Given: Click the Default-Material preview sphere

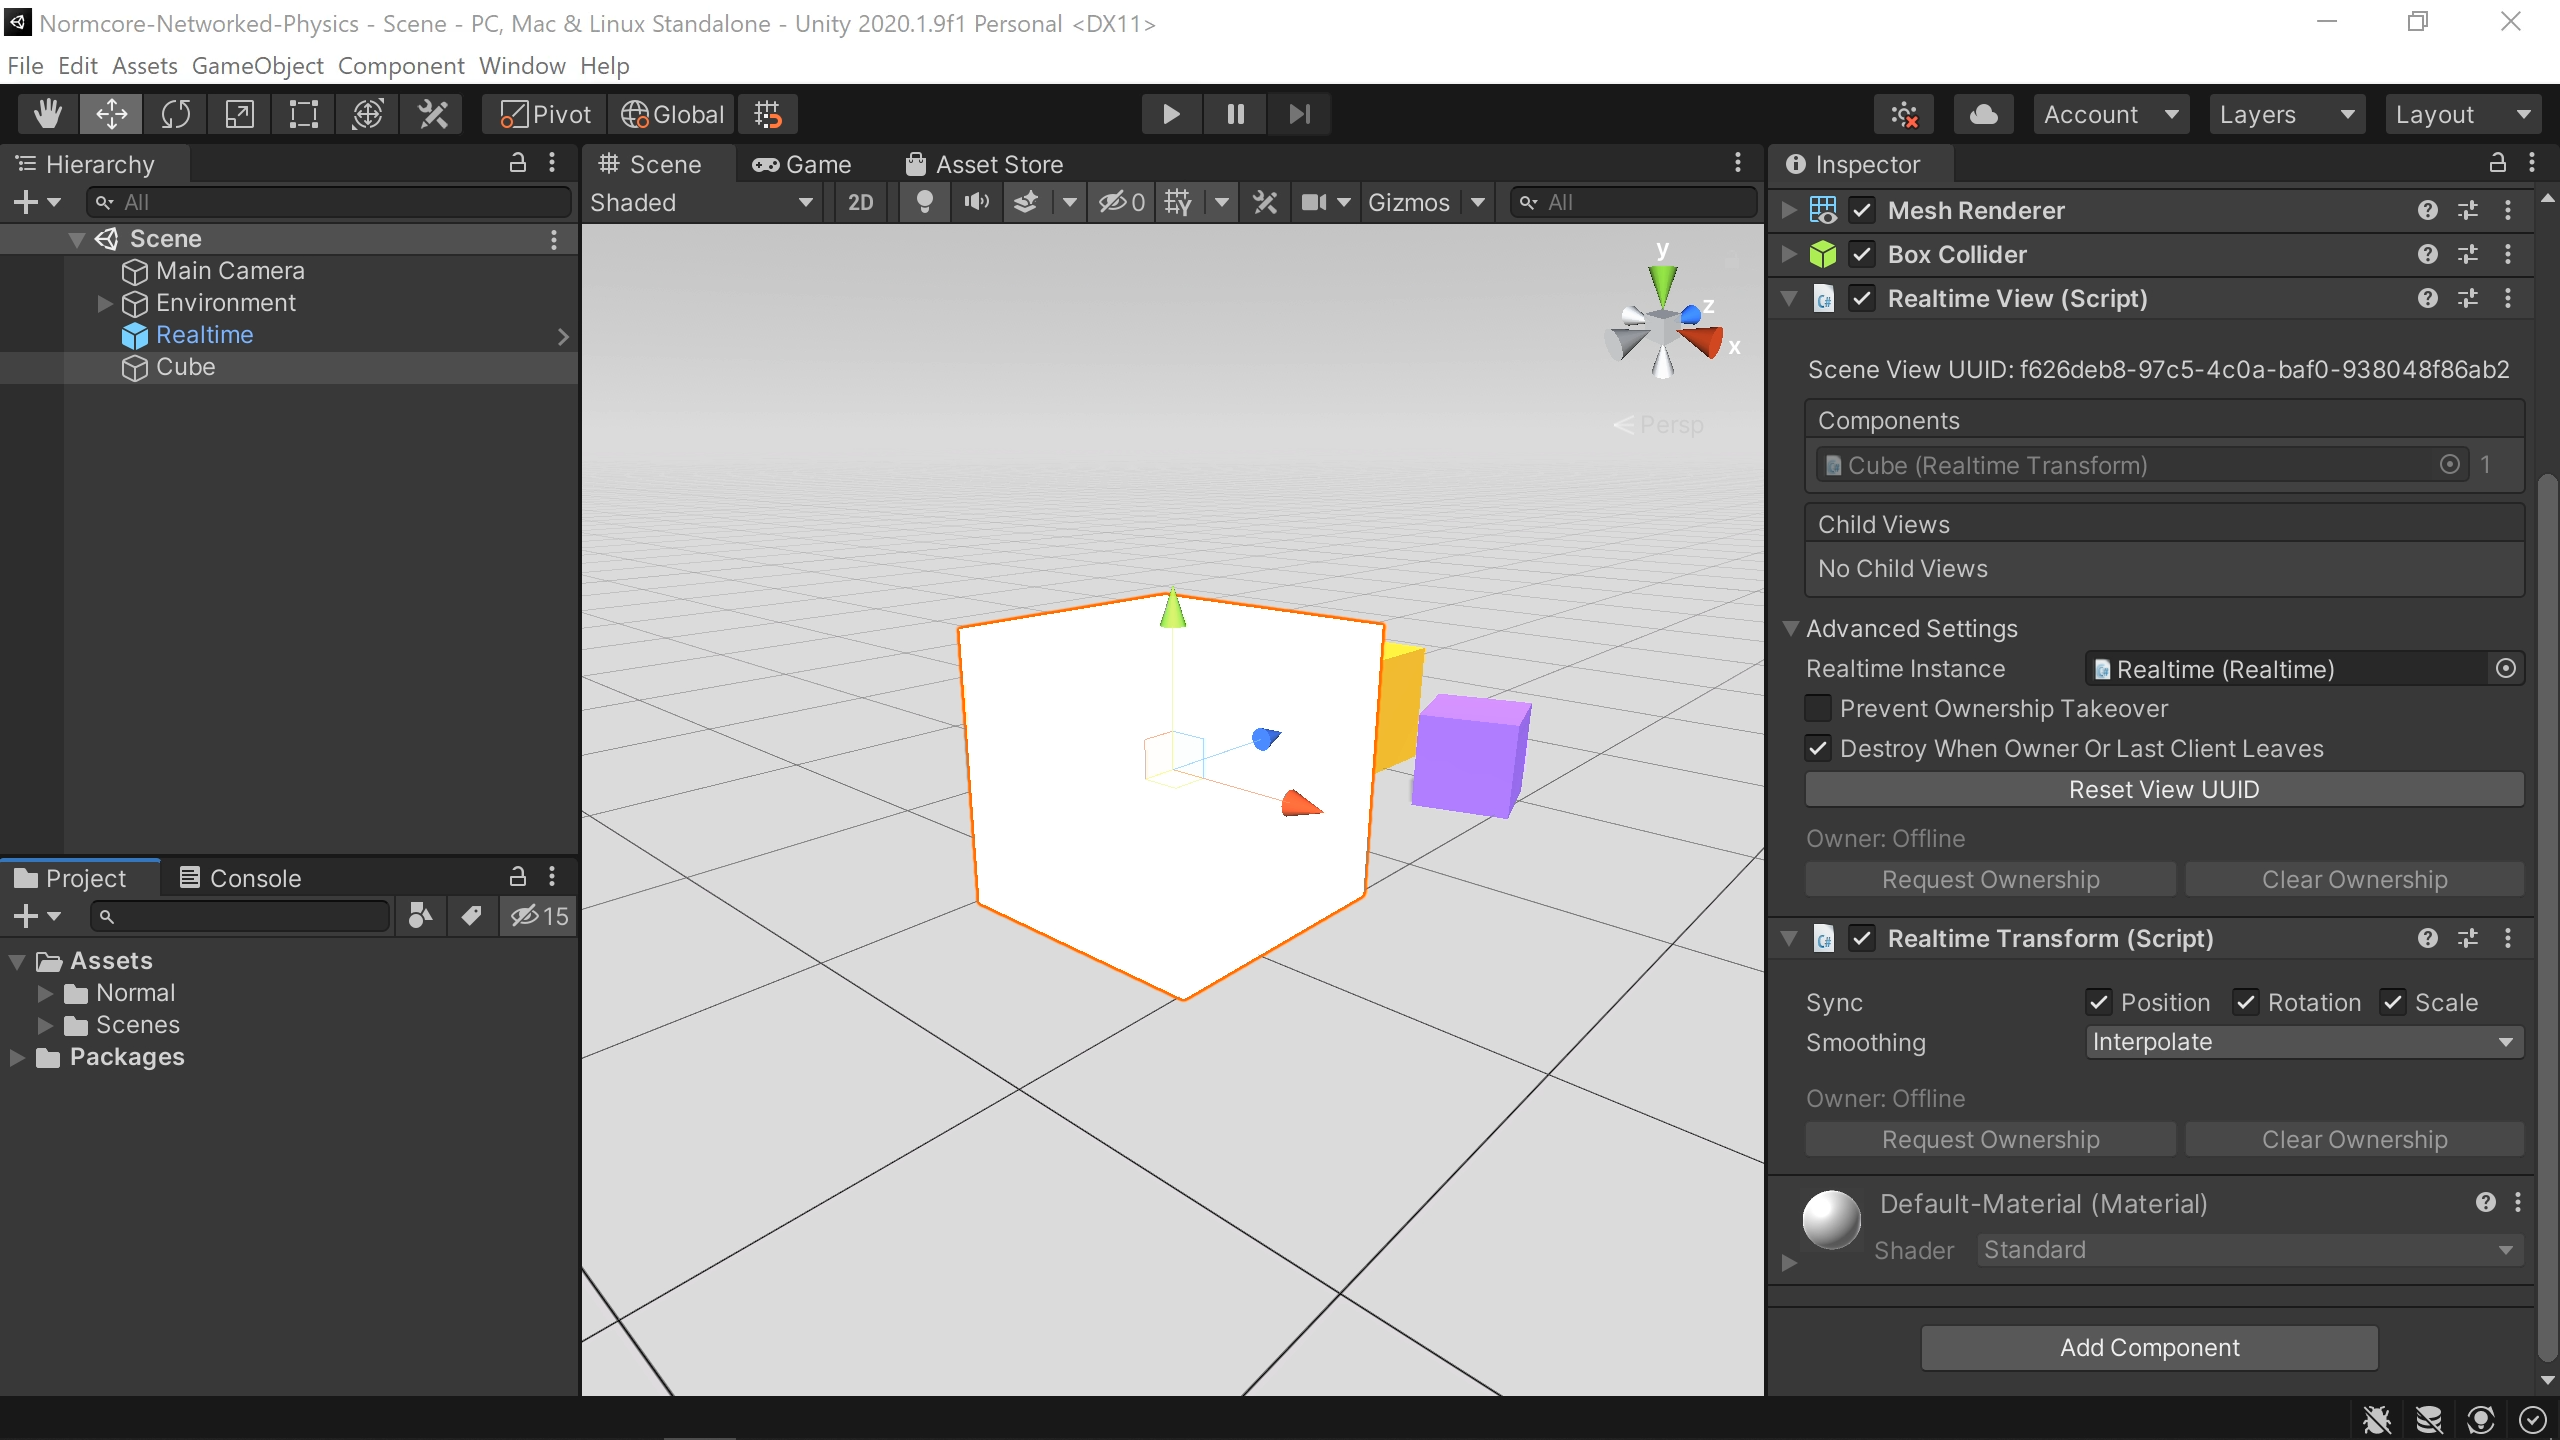Looking at the screenshot, I should (x=1831, y=1220).
